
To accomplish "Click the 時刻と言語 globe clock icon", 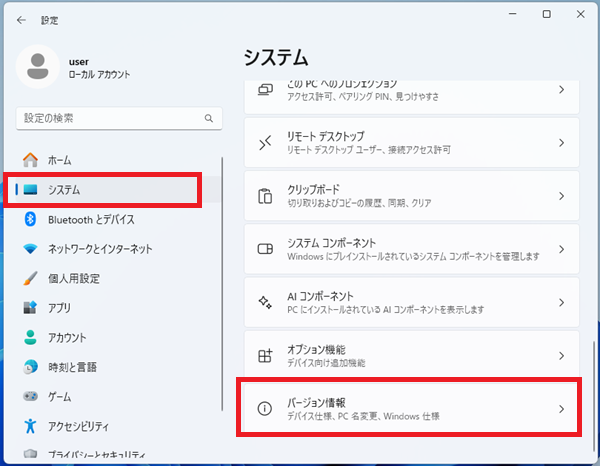I will coord(30,367).
